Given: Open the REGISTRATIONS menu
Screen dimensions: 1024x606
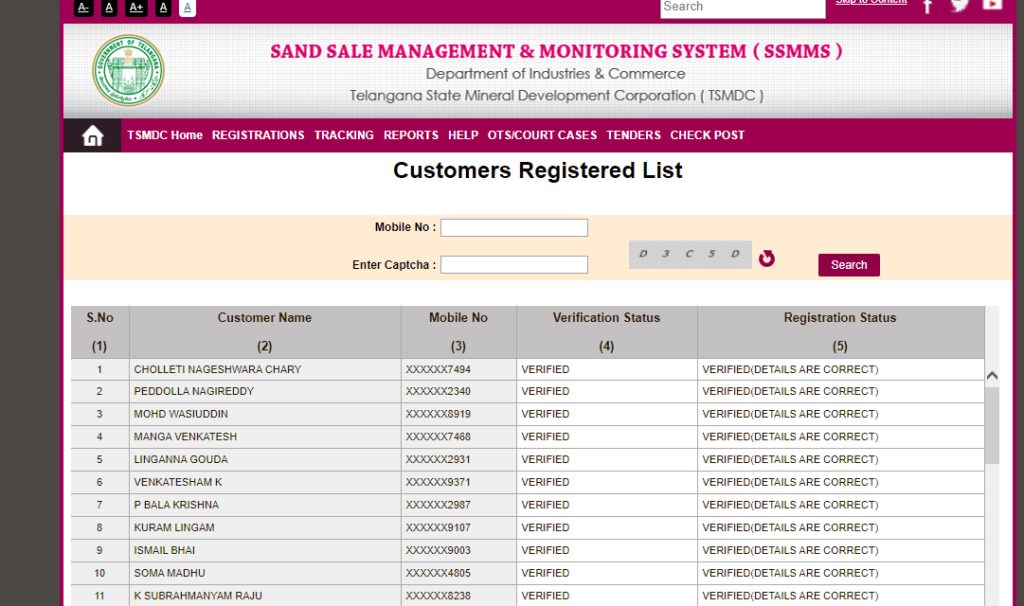Looking at the screenshot, I should [x=258, y=135].
